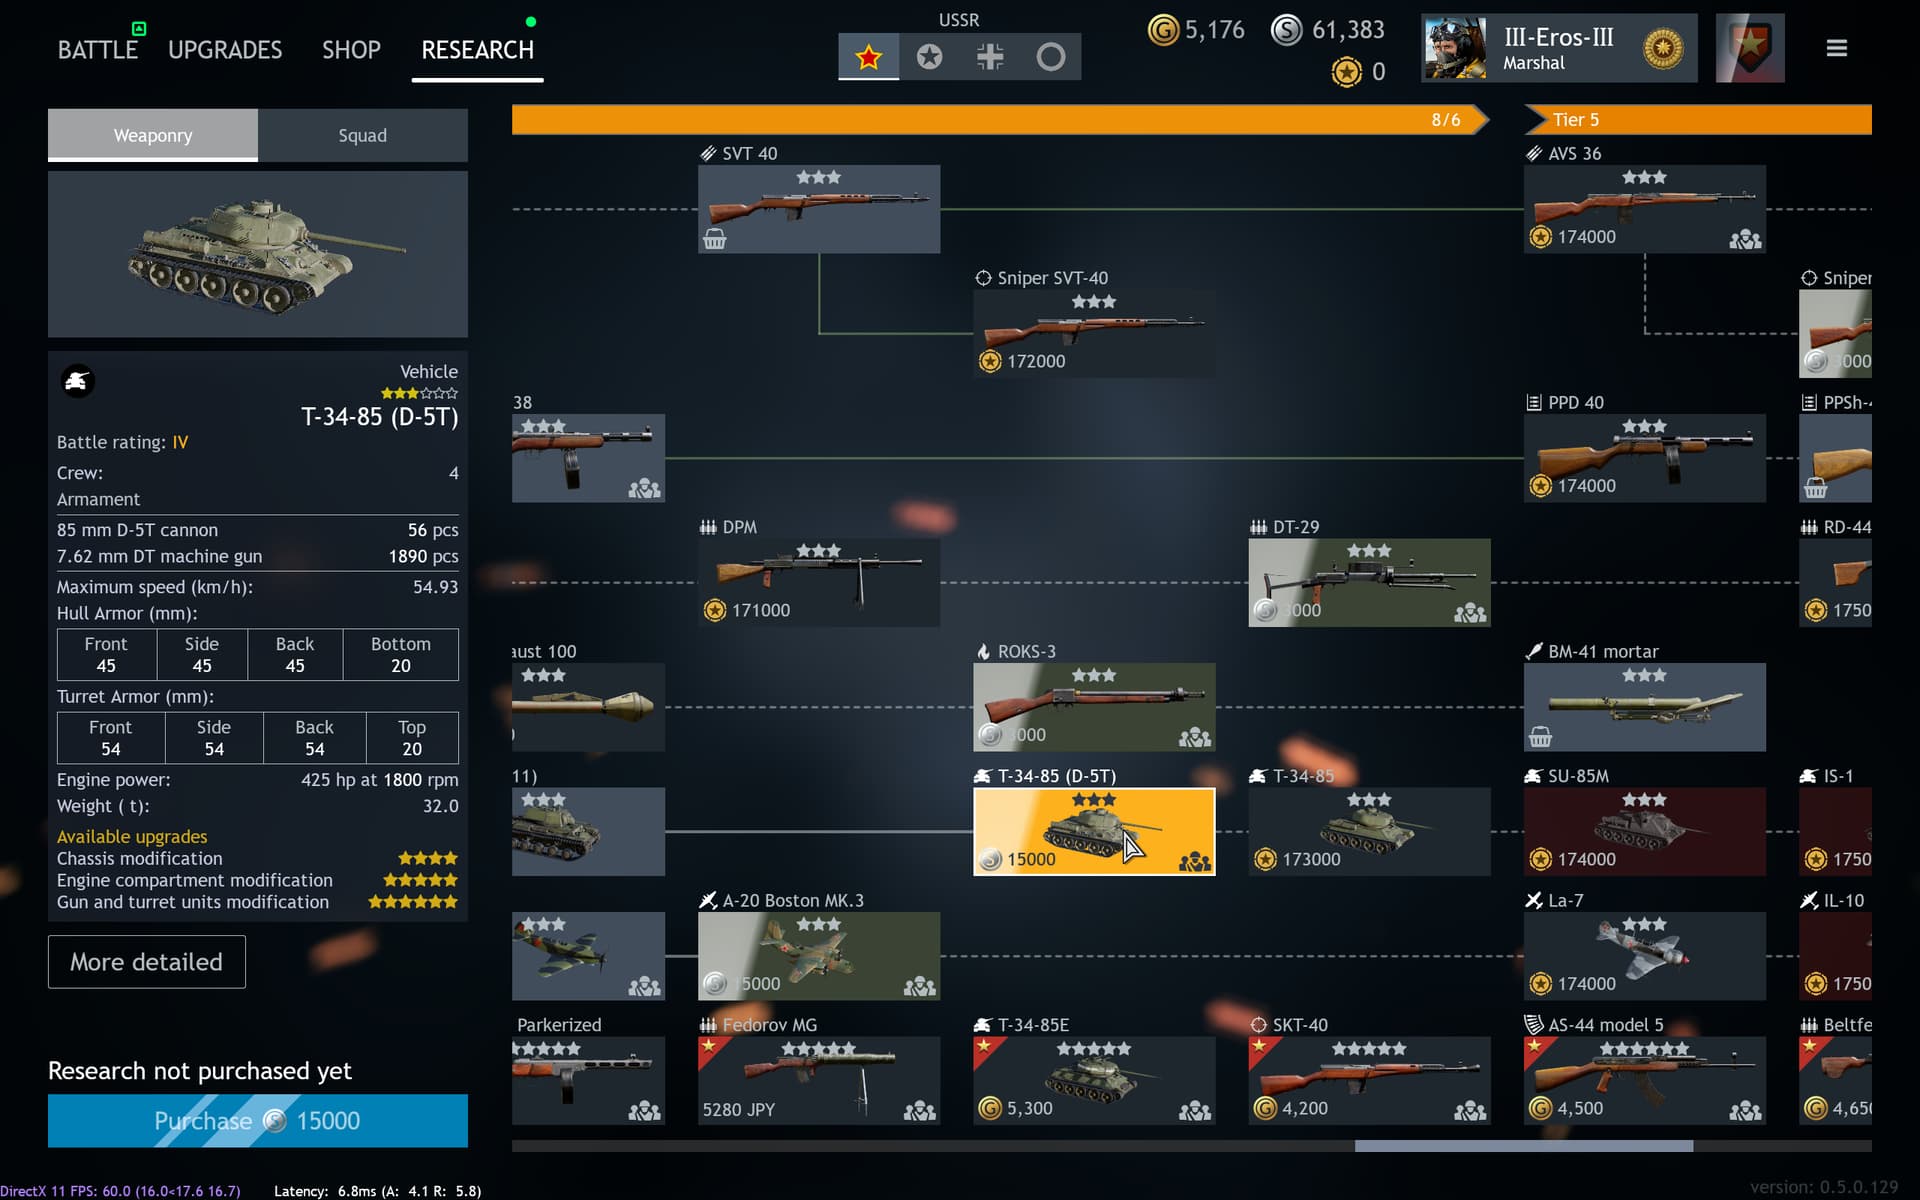Click the red star squad emblem badge
Screen dimensions: 1920x1200
point(1750,48)
